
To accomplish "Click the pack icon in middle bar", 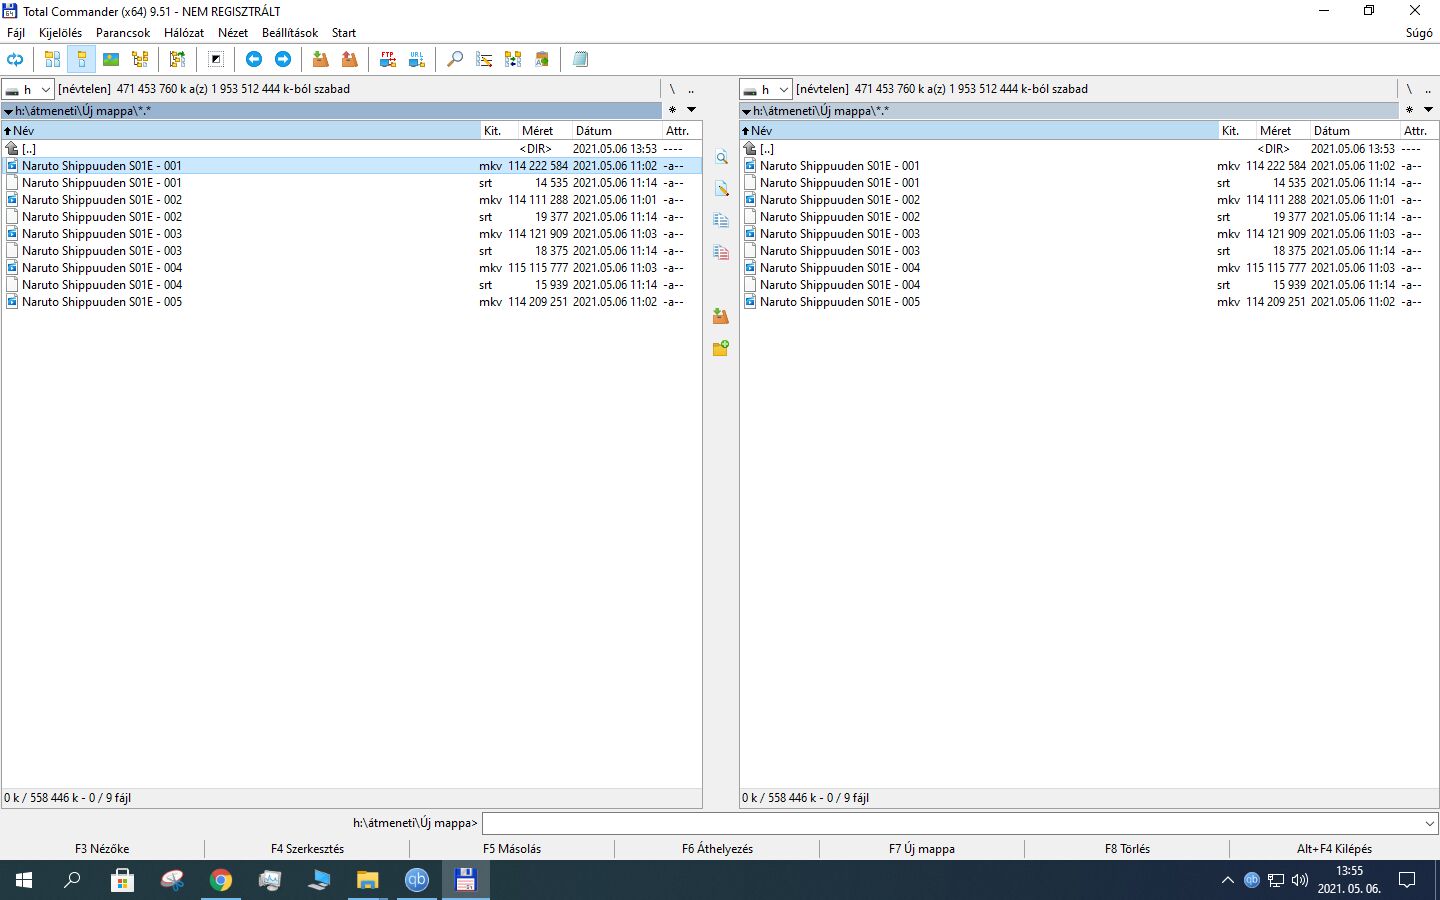I will [x=721, y=316].
